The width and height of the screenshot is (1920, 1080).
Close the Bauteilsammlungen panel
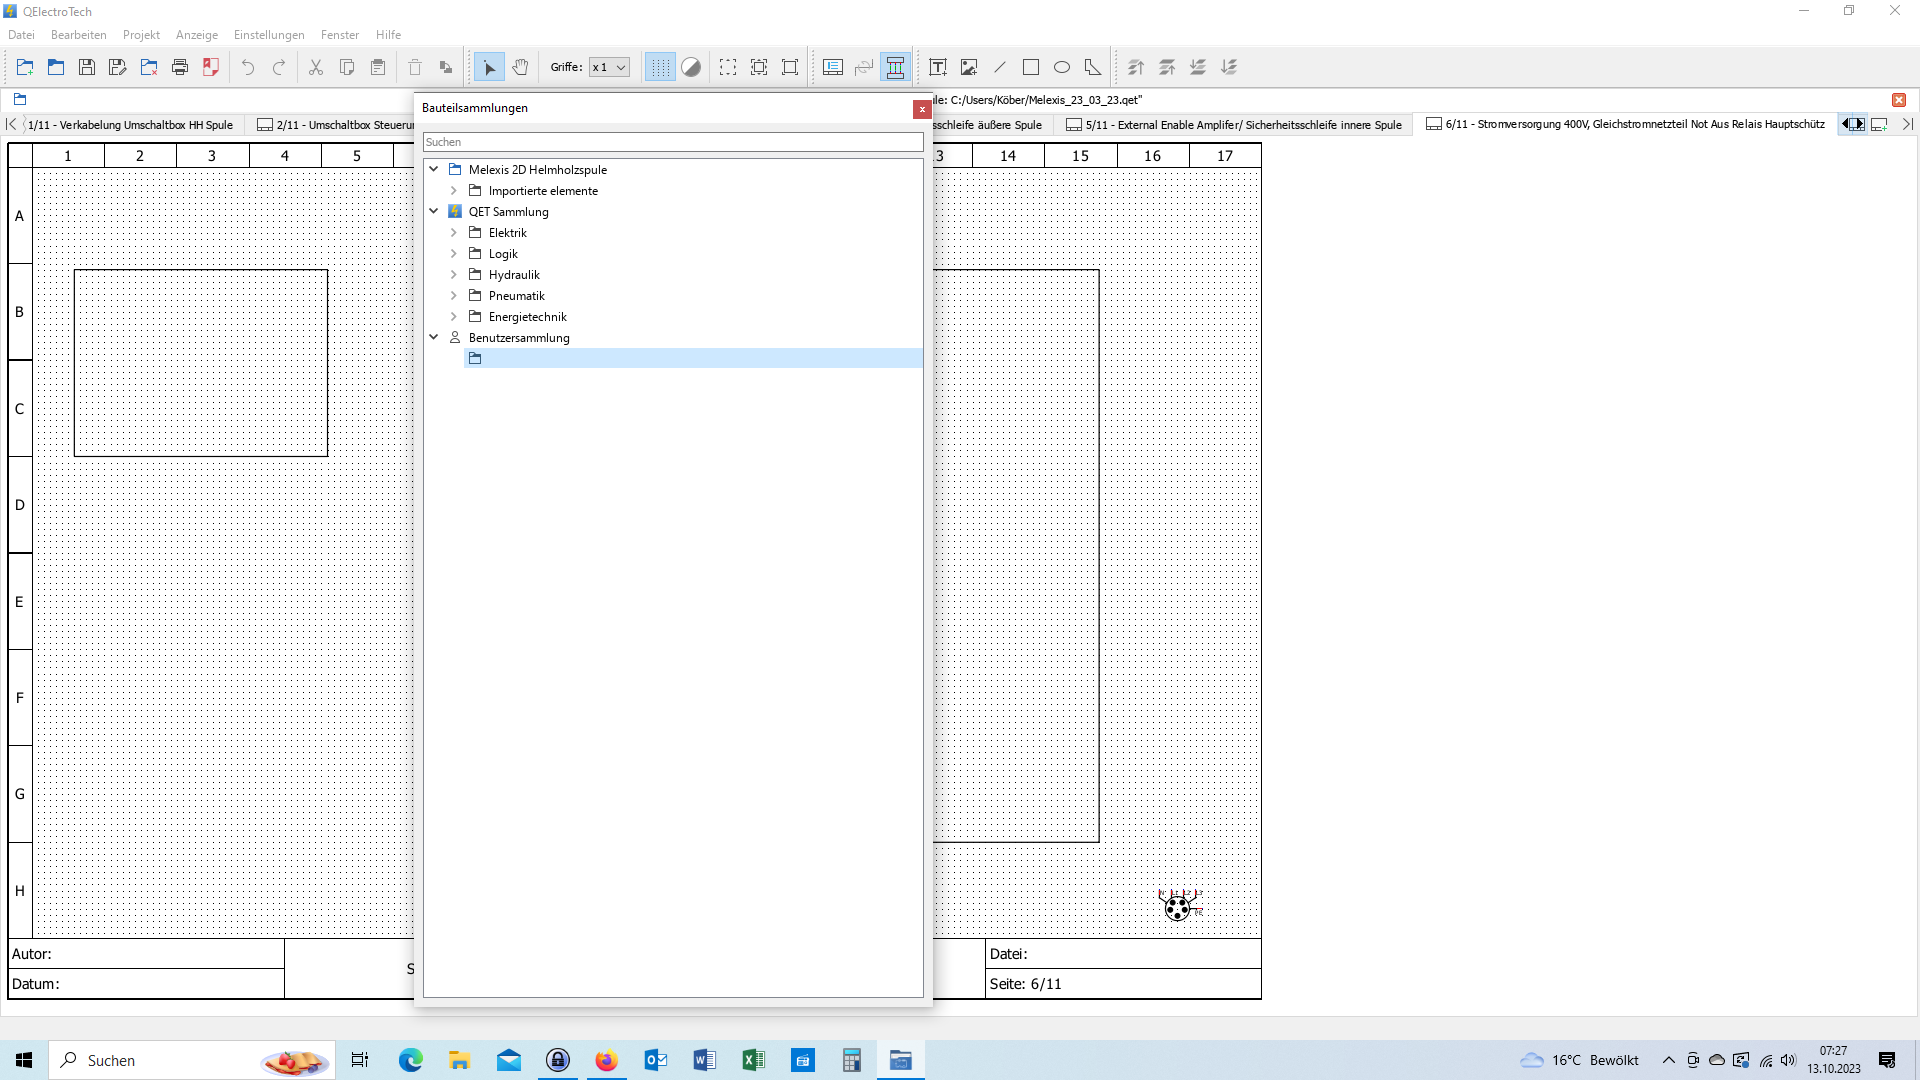point(922,109)
